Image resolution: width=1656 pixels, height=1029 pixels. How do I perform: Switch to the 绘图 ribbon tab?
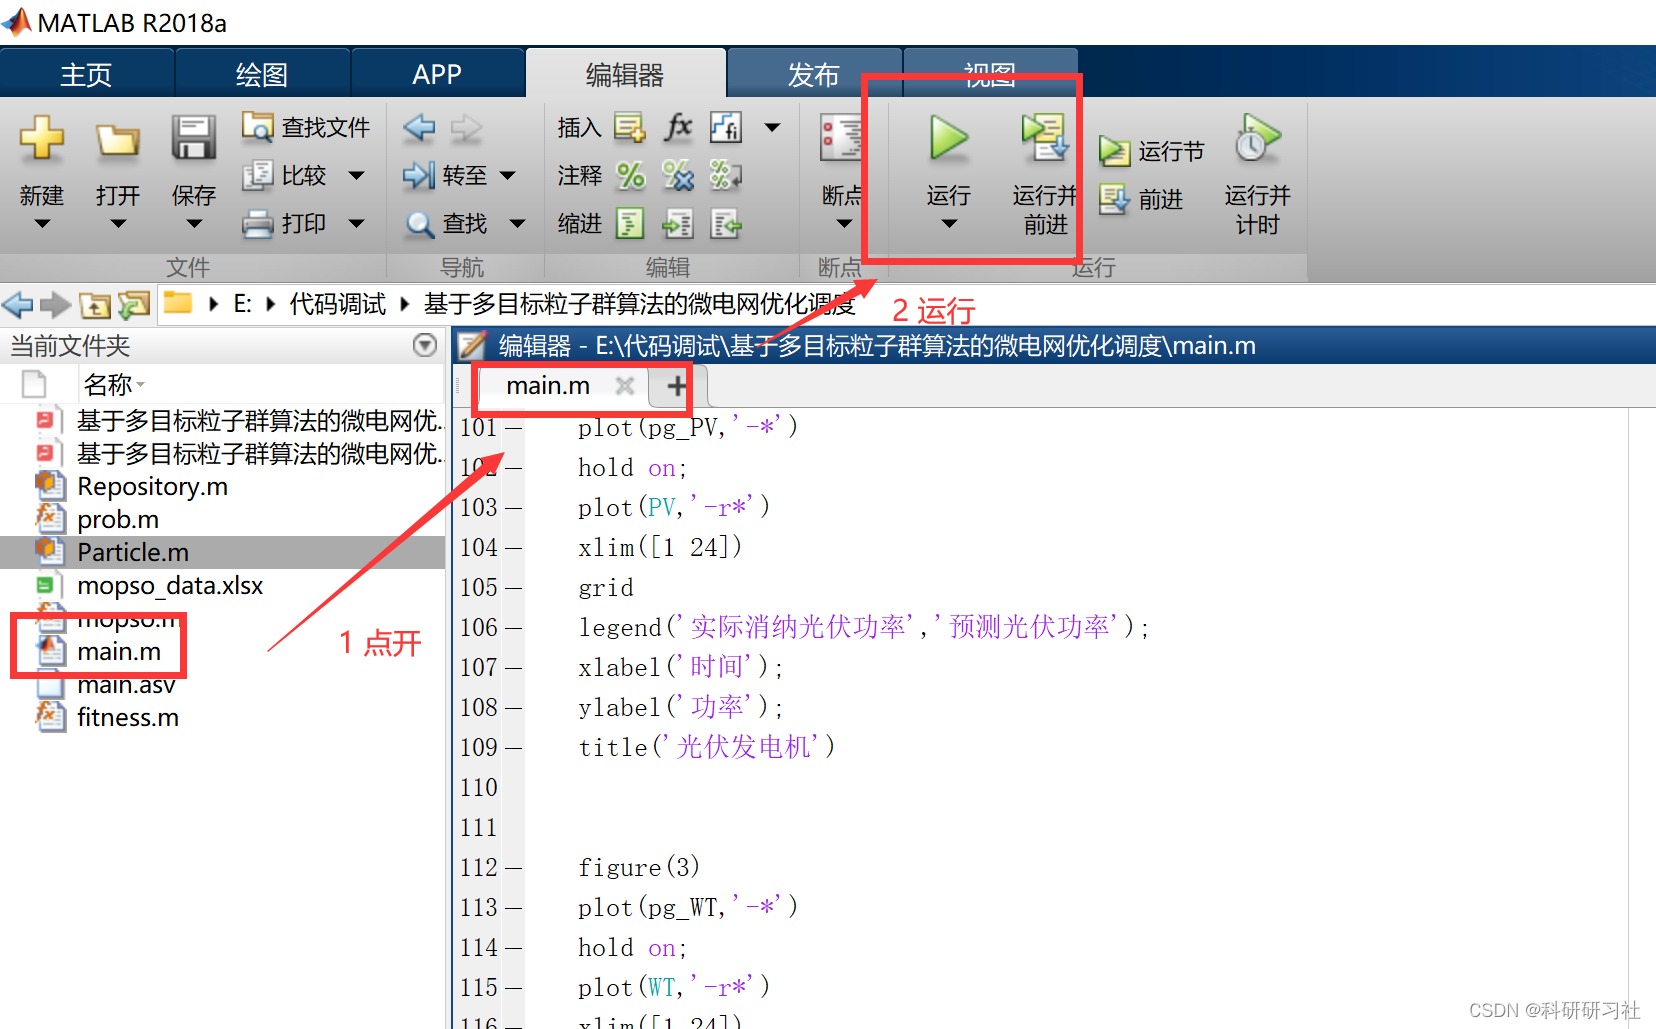pyautogui.click(x=262, y=73)
